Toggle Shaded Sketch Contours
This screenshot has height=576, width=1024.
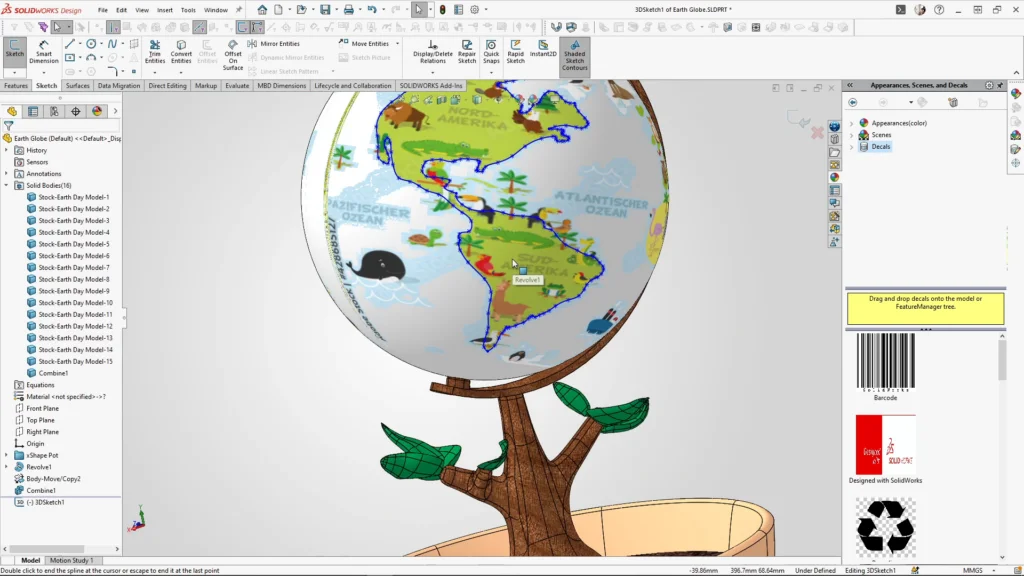(x=575, y=55)
